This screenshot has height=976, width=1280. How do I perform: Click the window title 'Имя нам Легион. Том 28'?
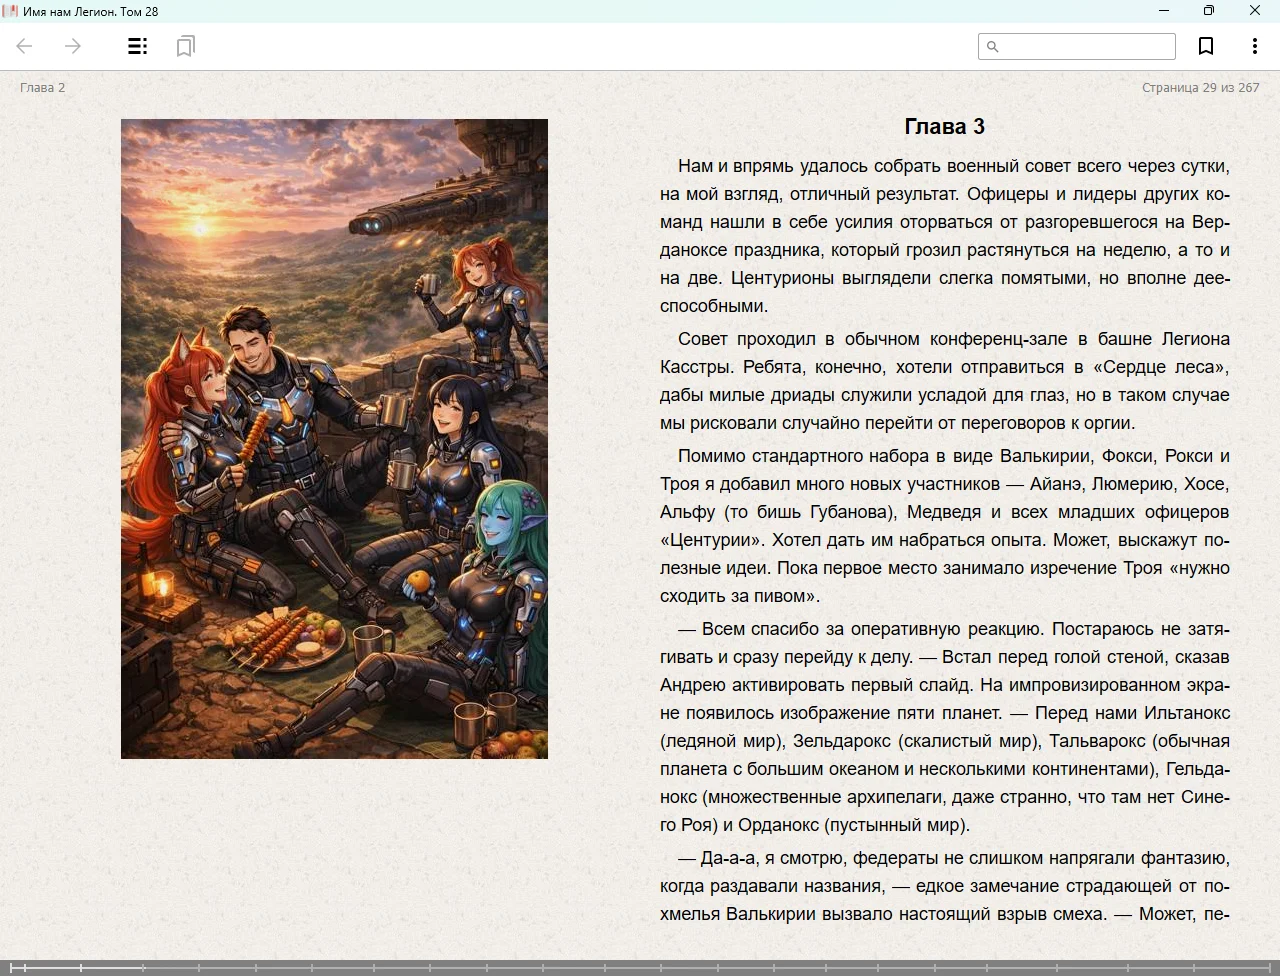pos(90,12)
